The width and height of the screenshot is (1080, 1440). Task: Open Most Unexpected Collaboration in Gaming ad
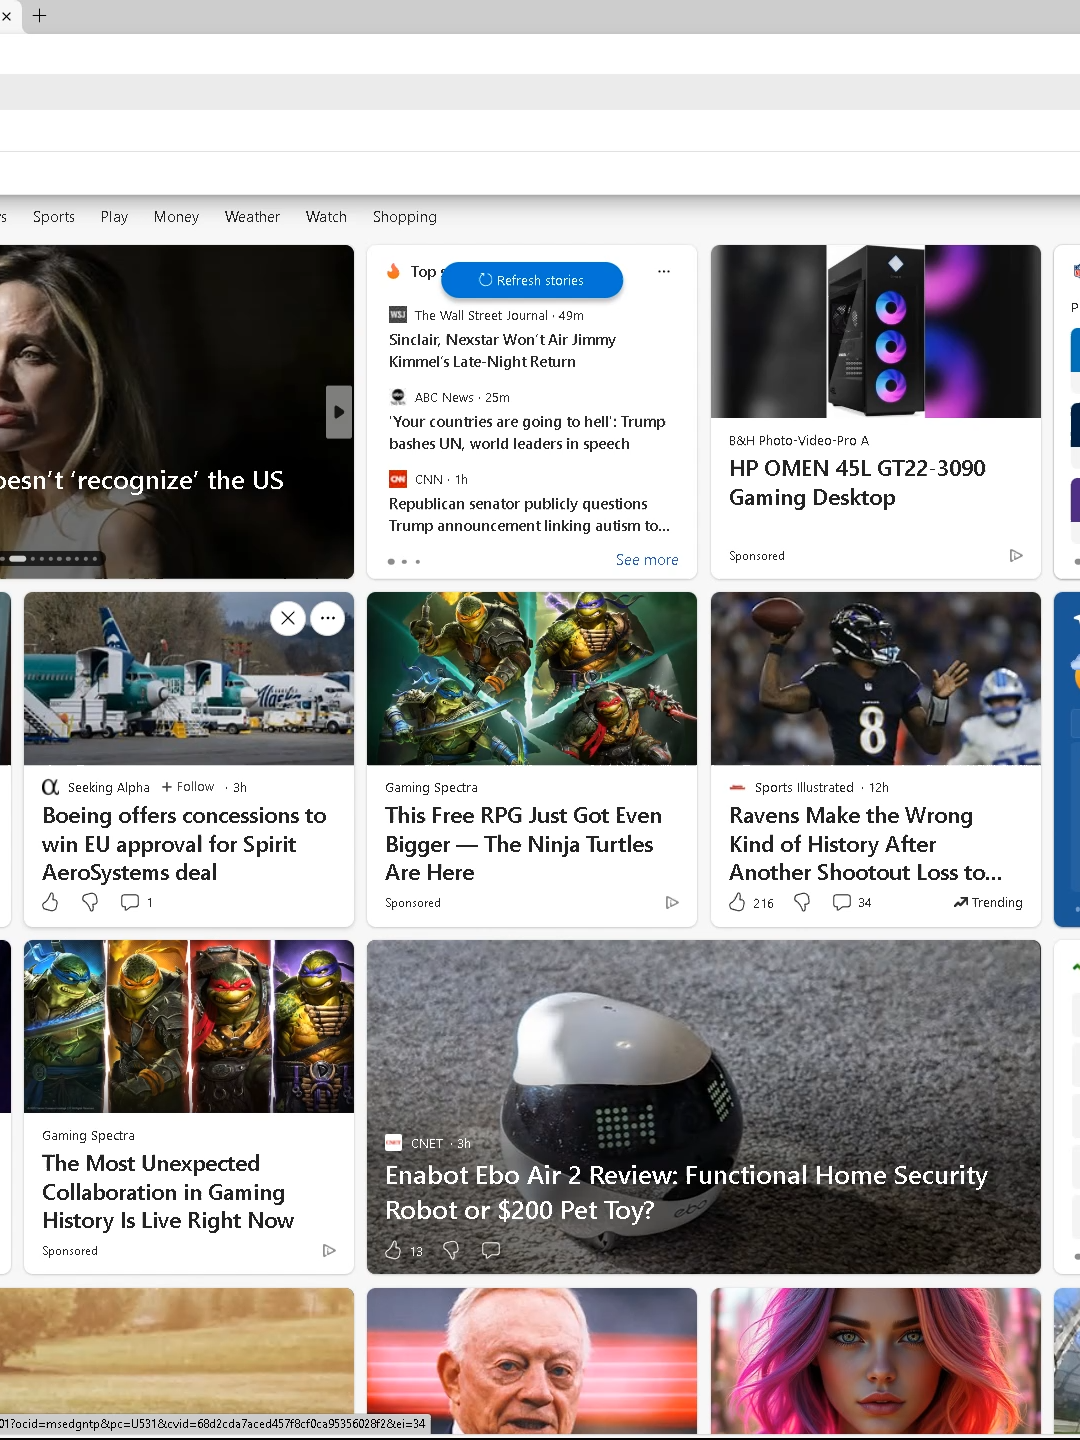point(168,1192)
